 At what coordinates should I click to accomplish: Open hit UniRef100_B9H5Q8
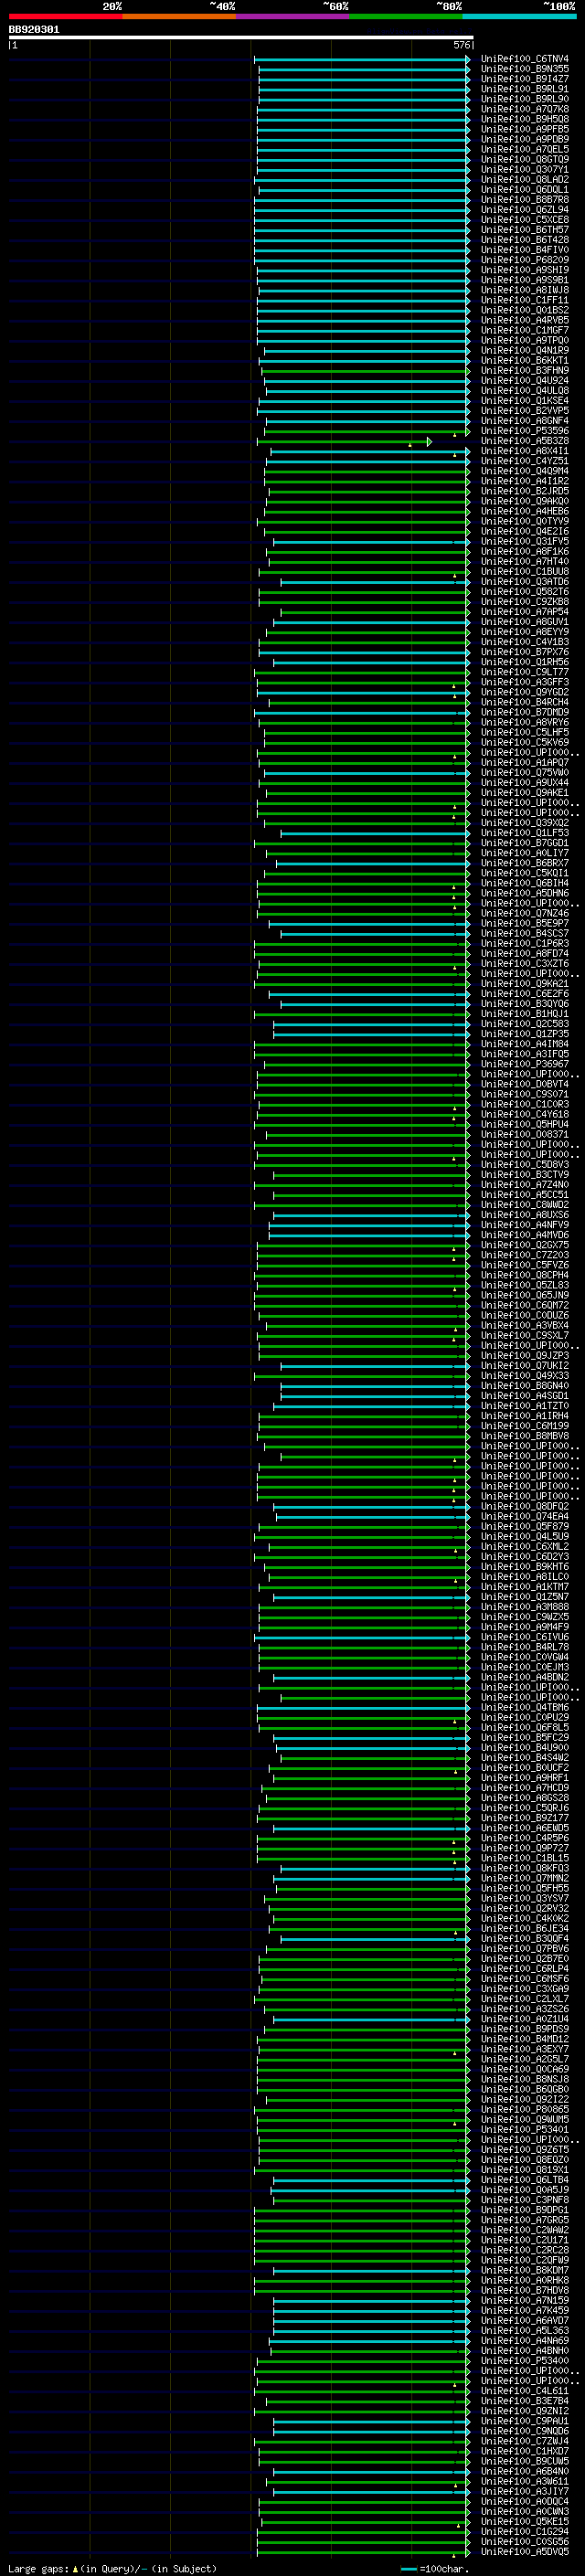pyautogui.click(x=524, y=120)
